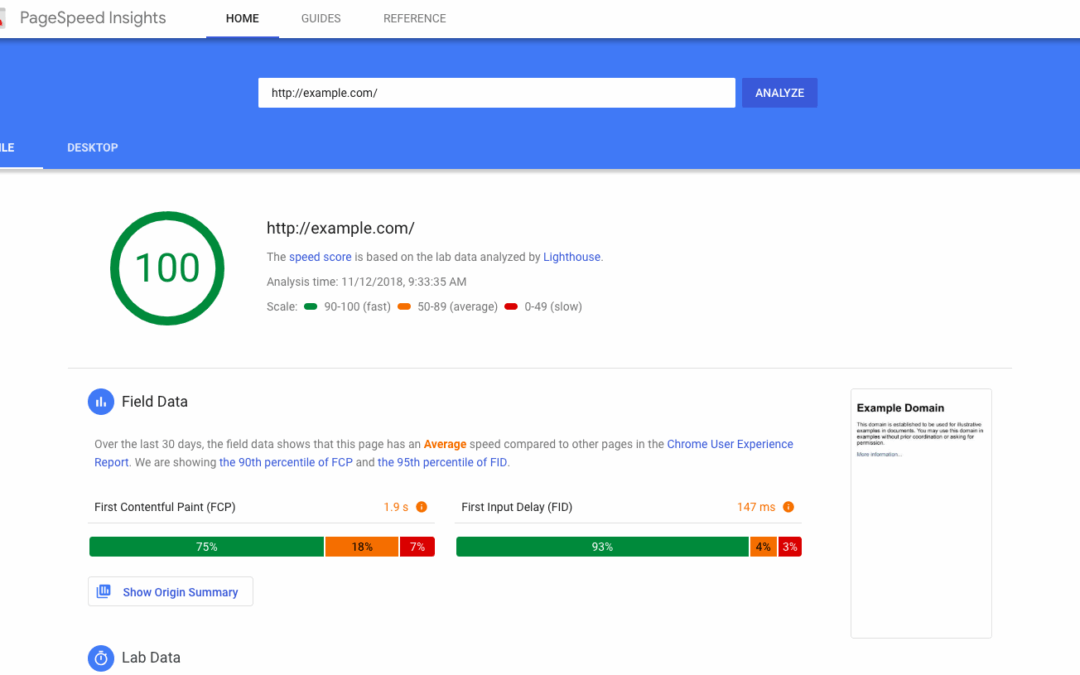Viewport: 1080px width, 675px height.
Task: Click the Show Origin Summary chart icon
Action: 103,591
